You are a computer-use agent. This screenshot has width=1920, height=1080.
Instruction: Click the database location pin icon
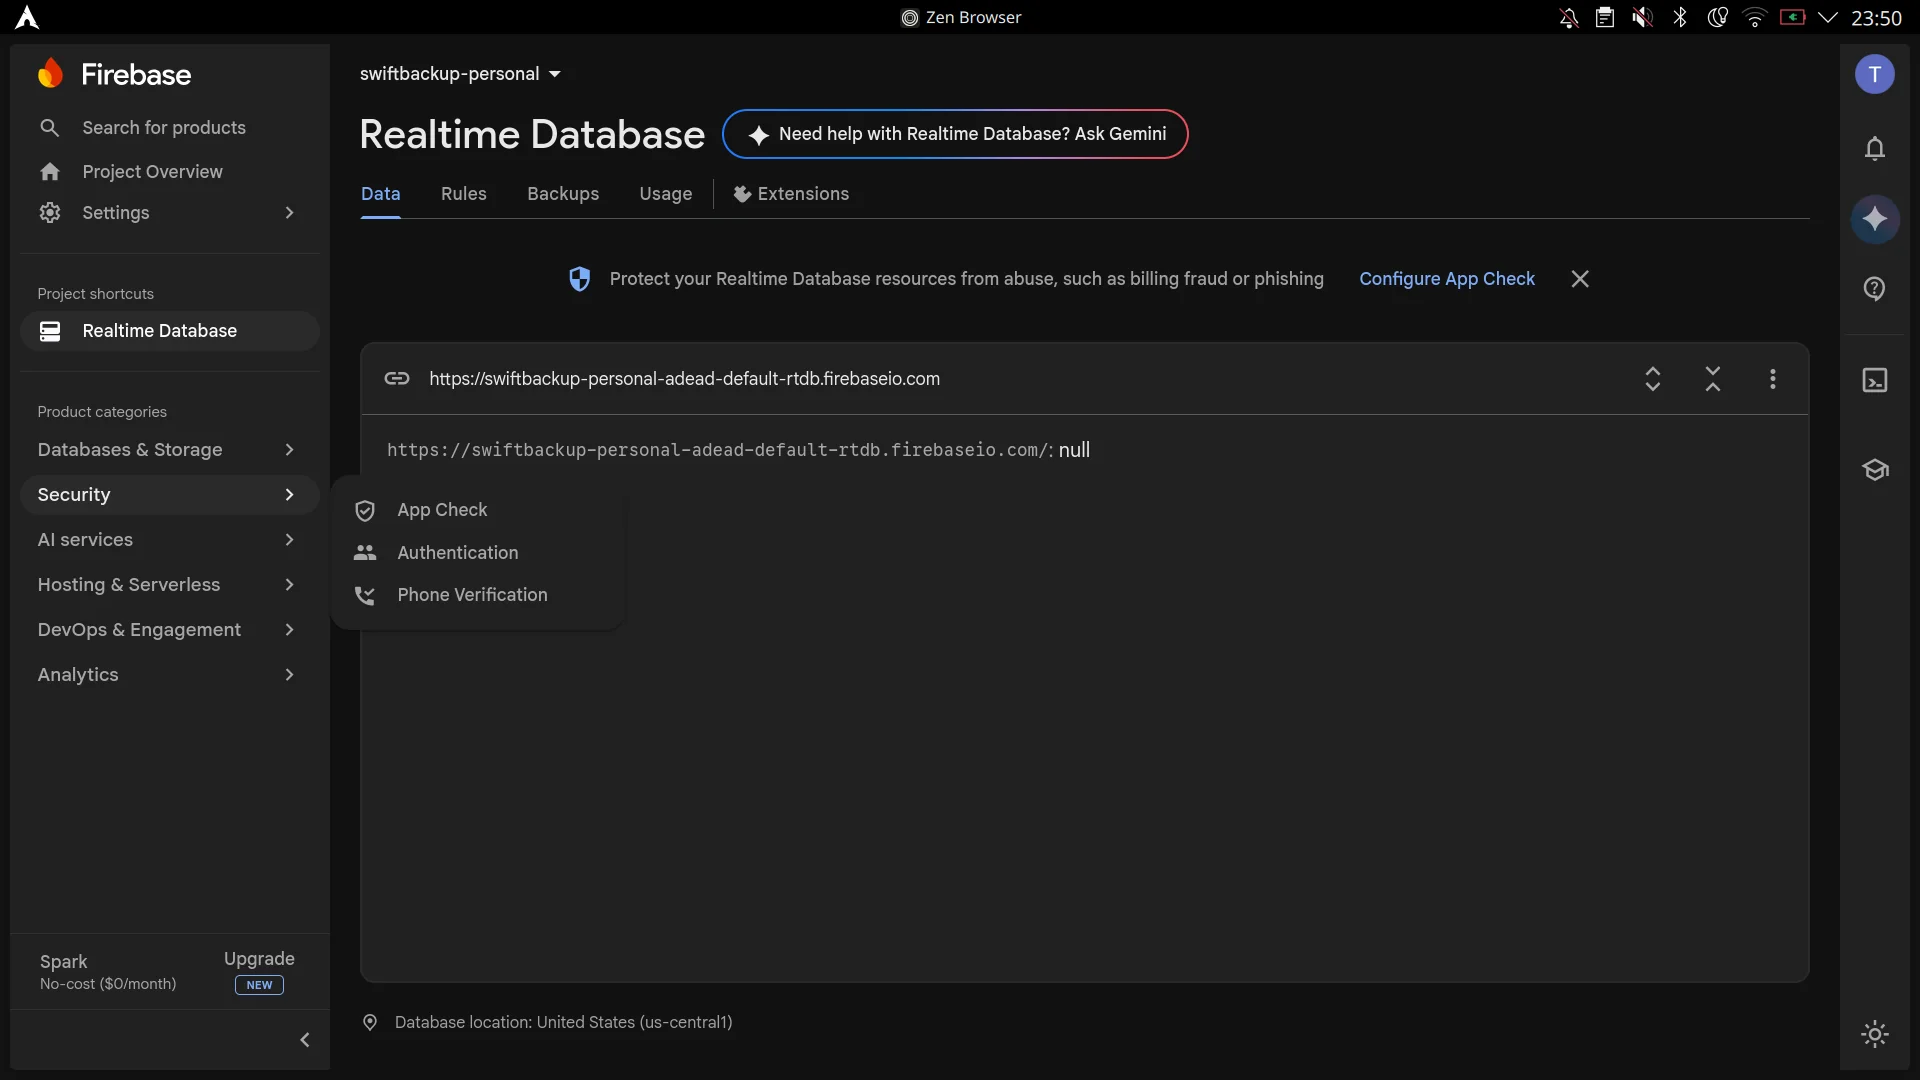click(x=370, y=1022)
